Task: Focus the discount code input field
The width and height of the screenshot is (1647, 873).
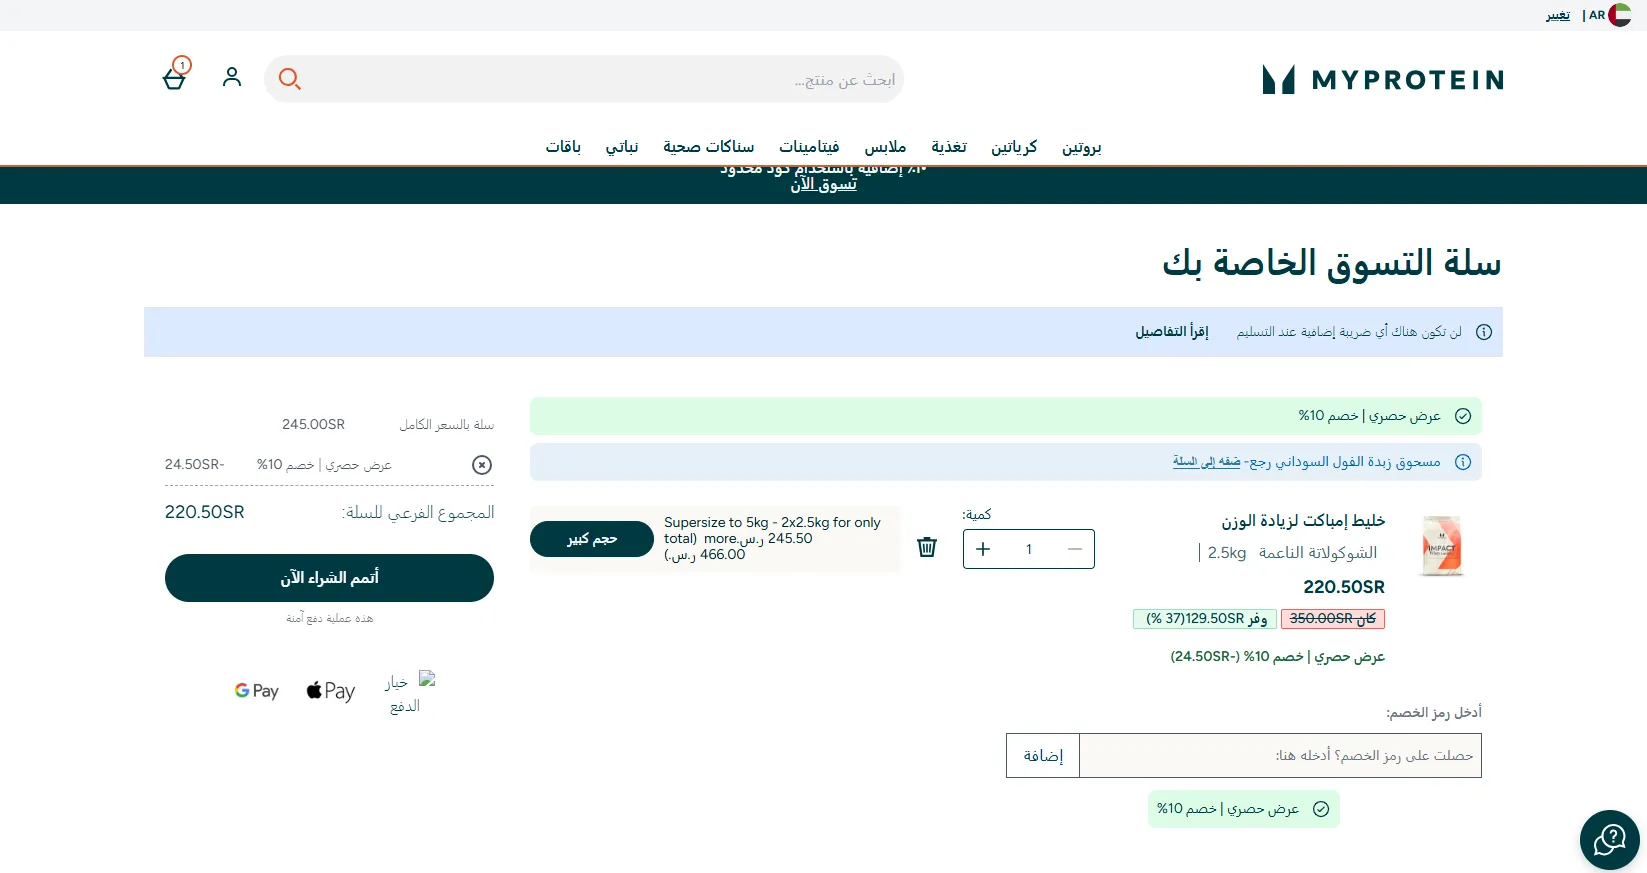Action: (1280, 756)
